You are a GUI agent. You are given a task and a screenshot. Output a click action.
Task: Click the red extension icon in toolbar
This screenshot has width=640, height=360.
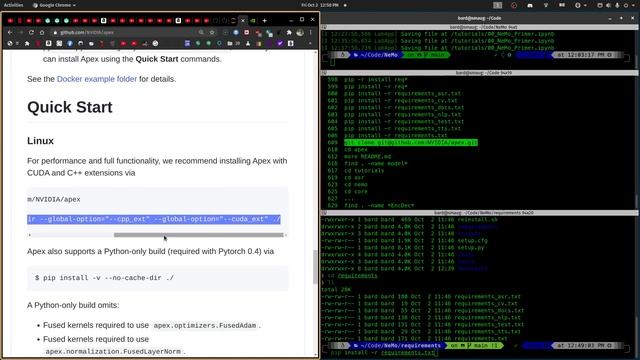click(247, 32)
